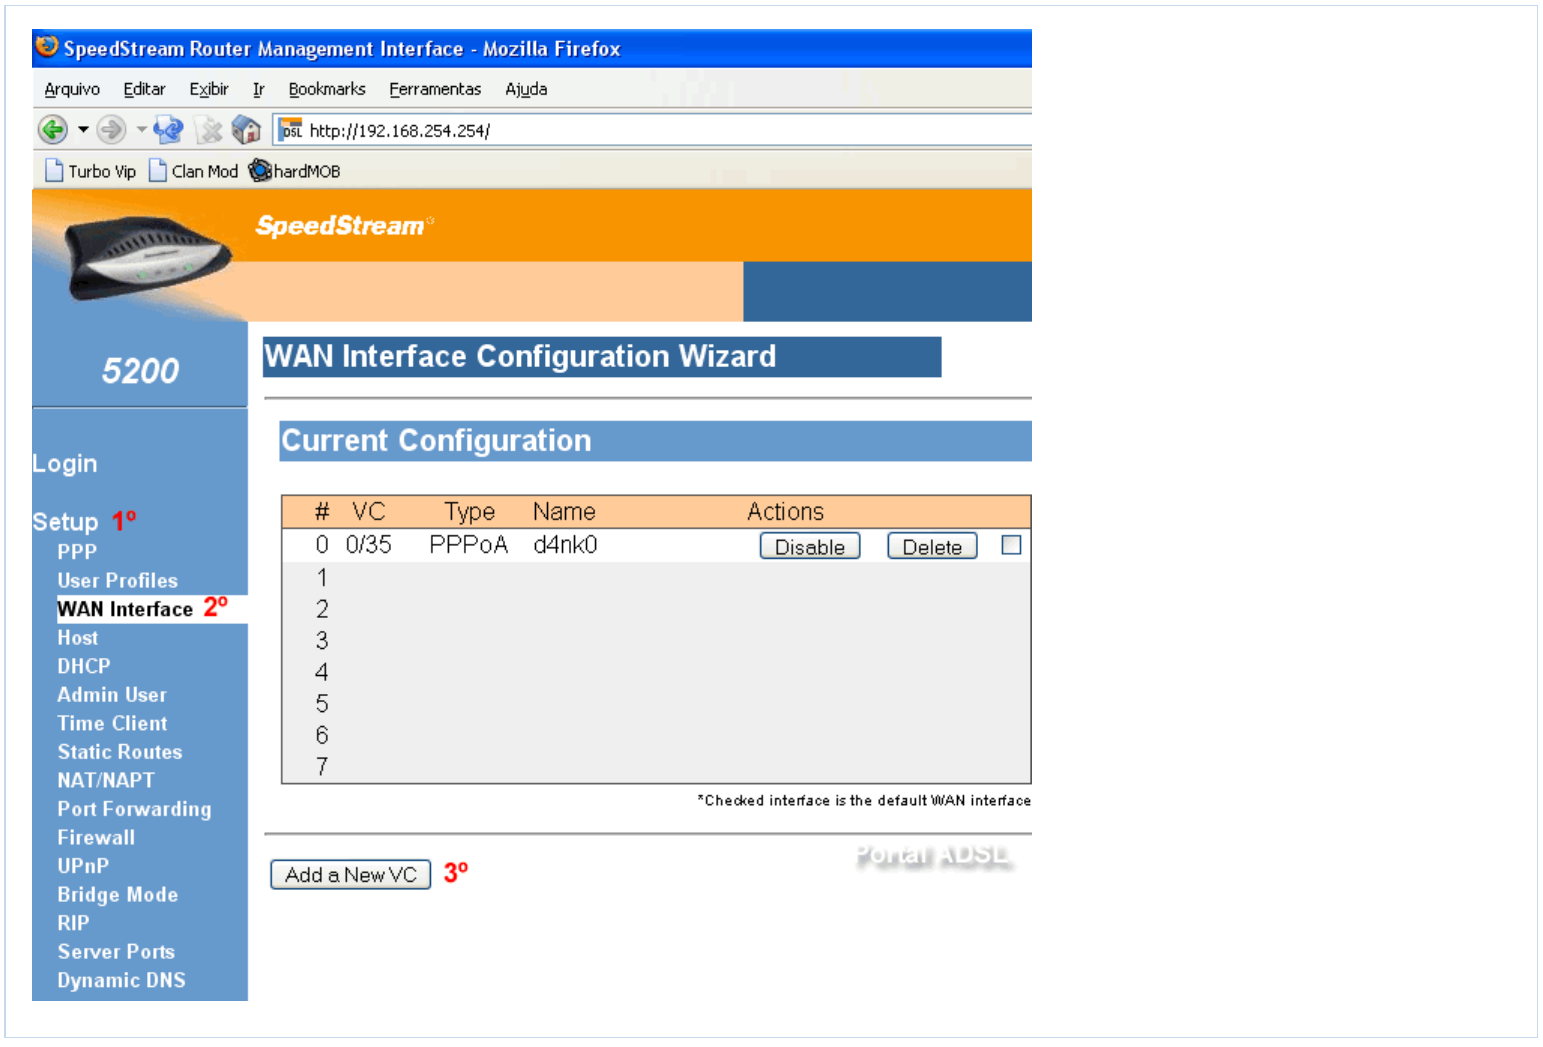Open the Login sidebar link
Screen dimensions: 1543x1047
(65, 464)
